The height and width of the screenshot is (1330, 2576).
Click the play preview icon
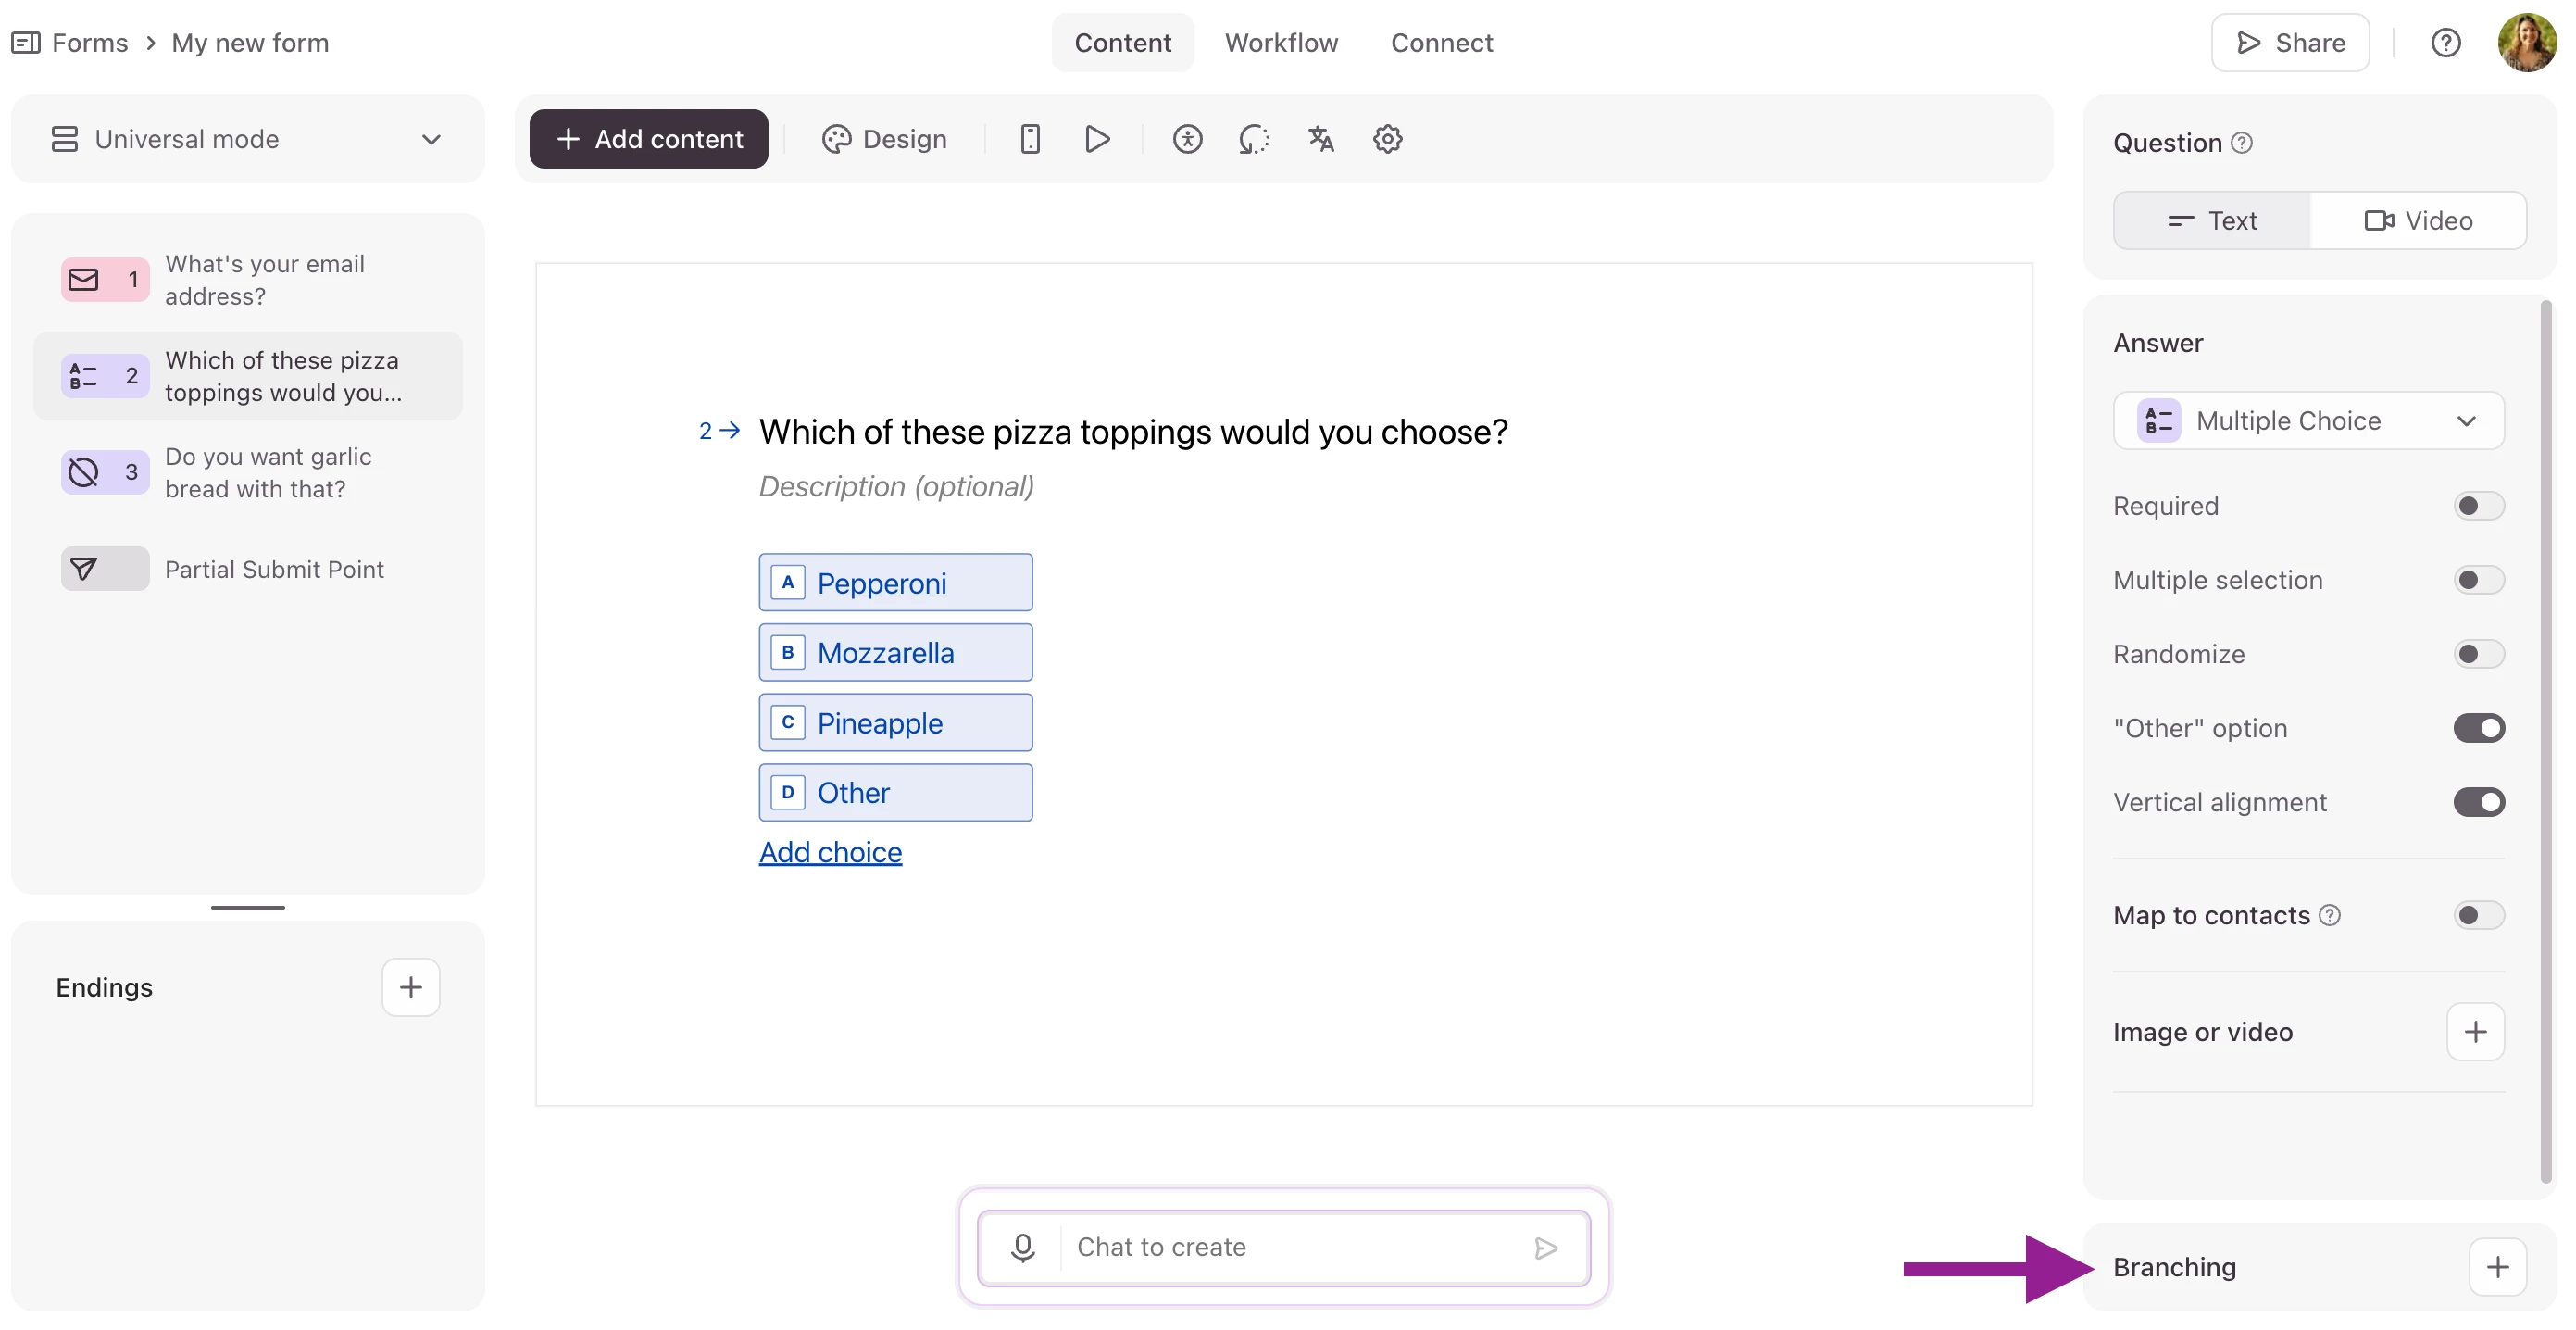[1097, 139]
